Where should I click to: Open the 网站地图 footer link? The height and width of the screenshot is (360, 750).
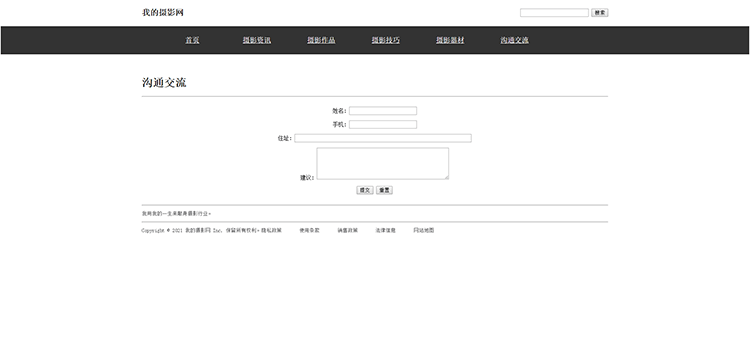click(x=424, y=230)
